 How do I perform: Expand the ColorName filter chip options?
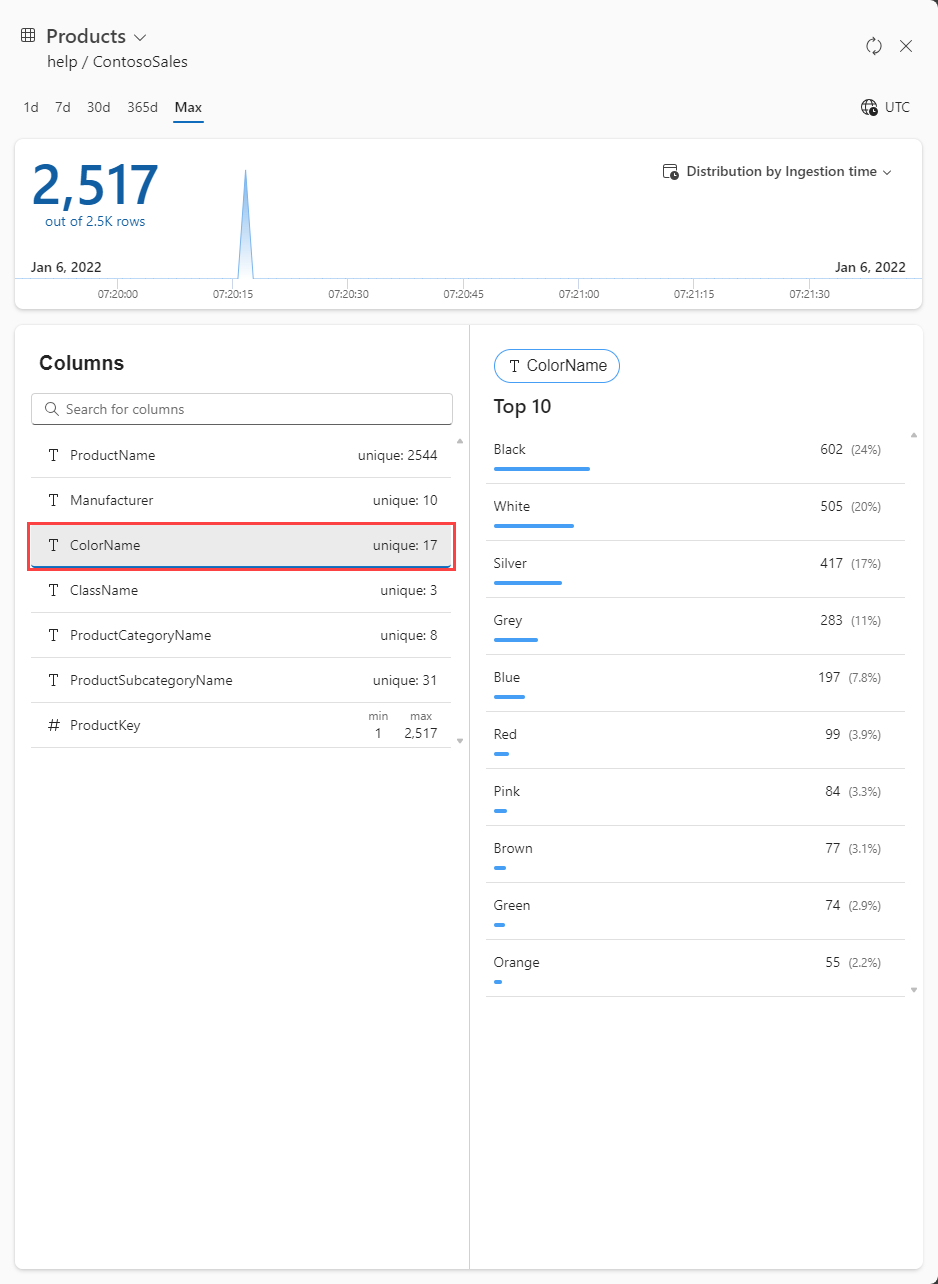pos(557,366)
